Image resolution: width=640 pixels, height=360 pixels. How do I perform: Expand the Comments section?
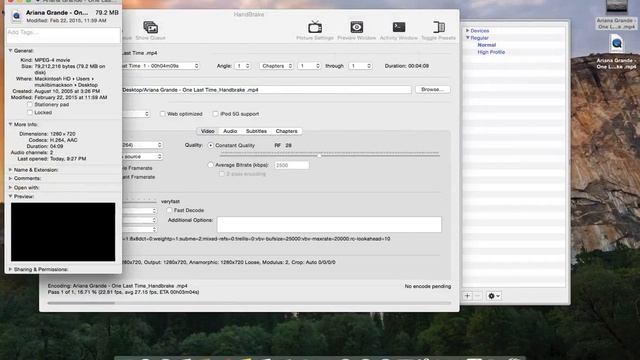[x=11, y=178]
